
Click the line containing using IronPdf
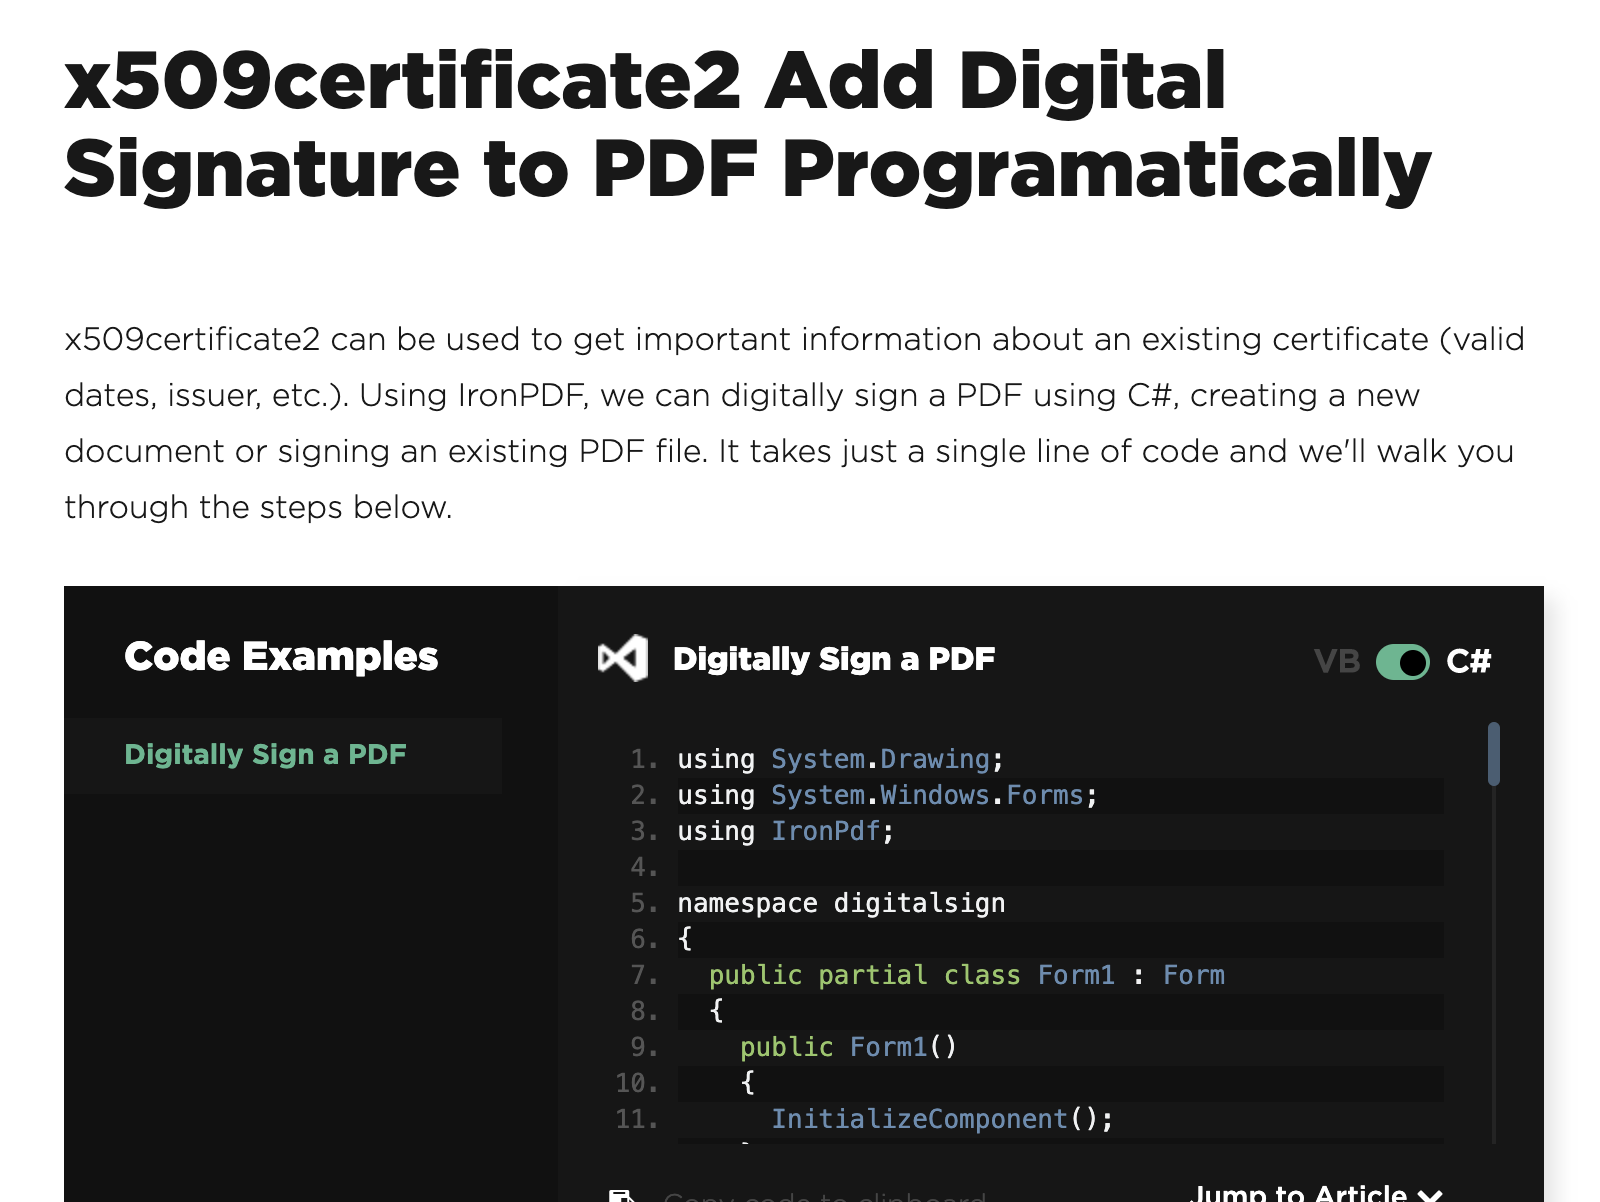pos(783,831)
